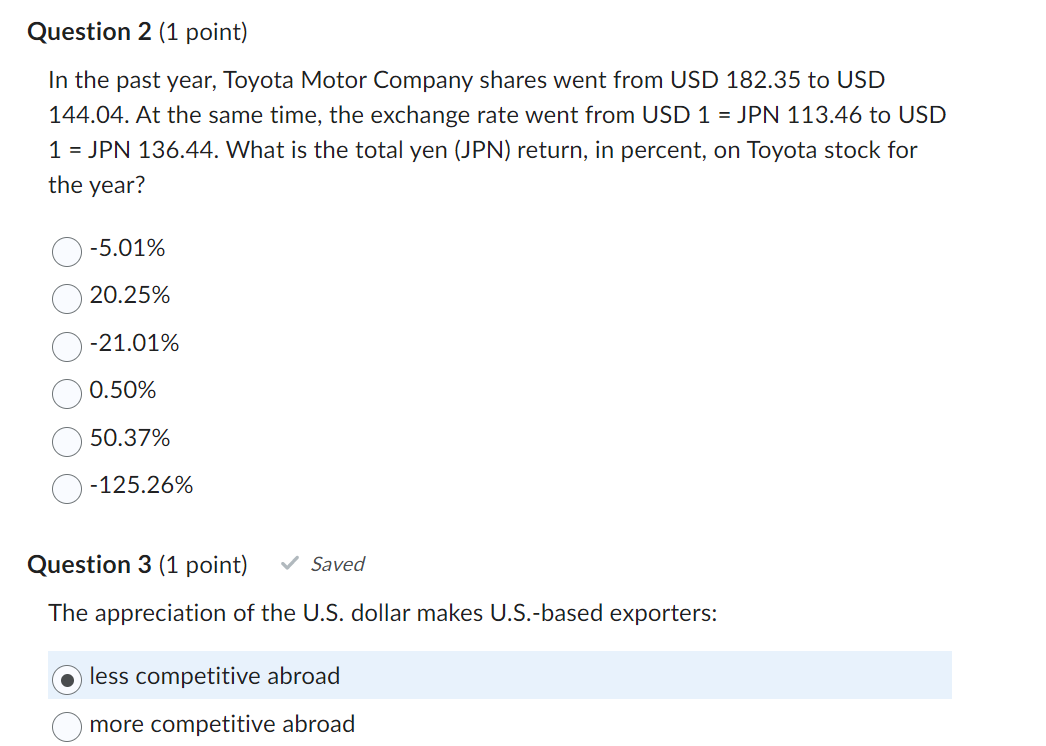
Task: Click the 'Saved' status text
Action: [x=337, y=564]
